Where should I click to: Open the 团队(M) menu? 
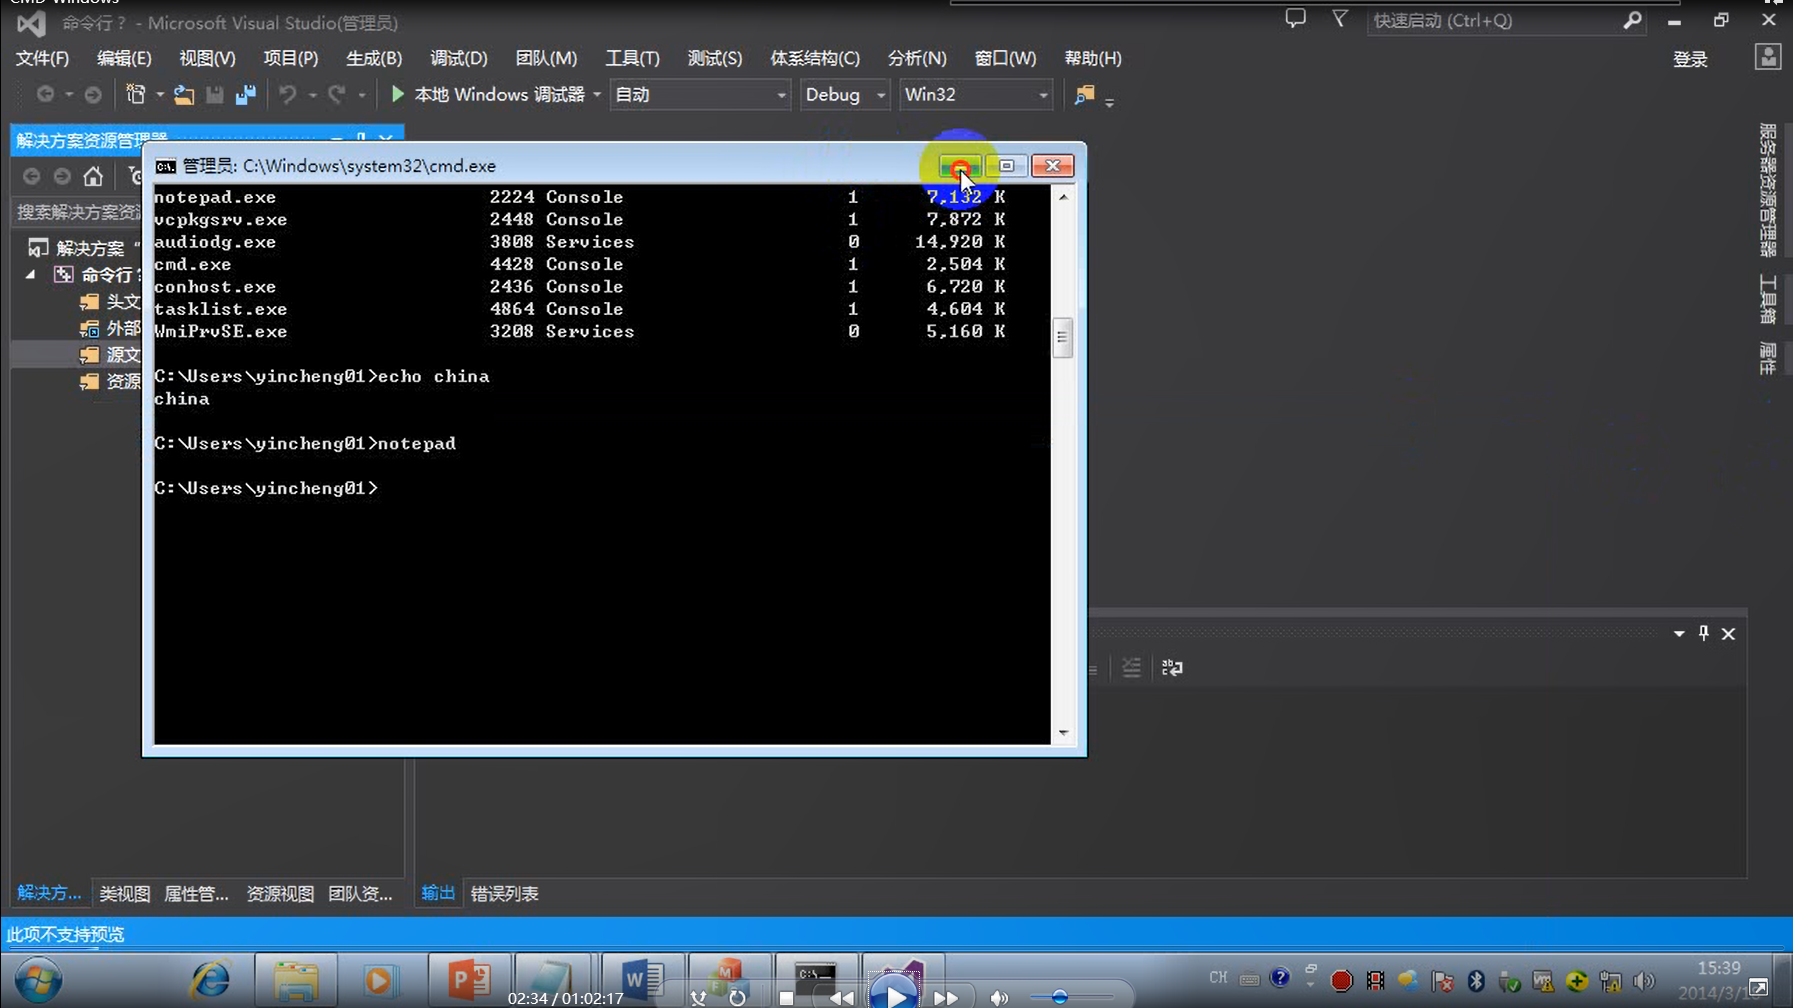545,58
